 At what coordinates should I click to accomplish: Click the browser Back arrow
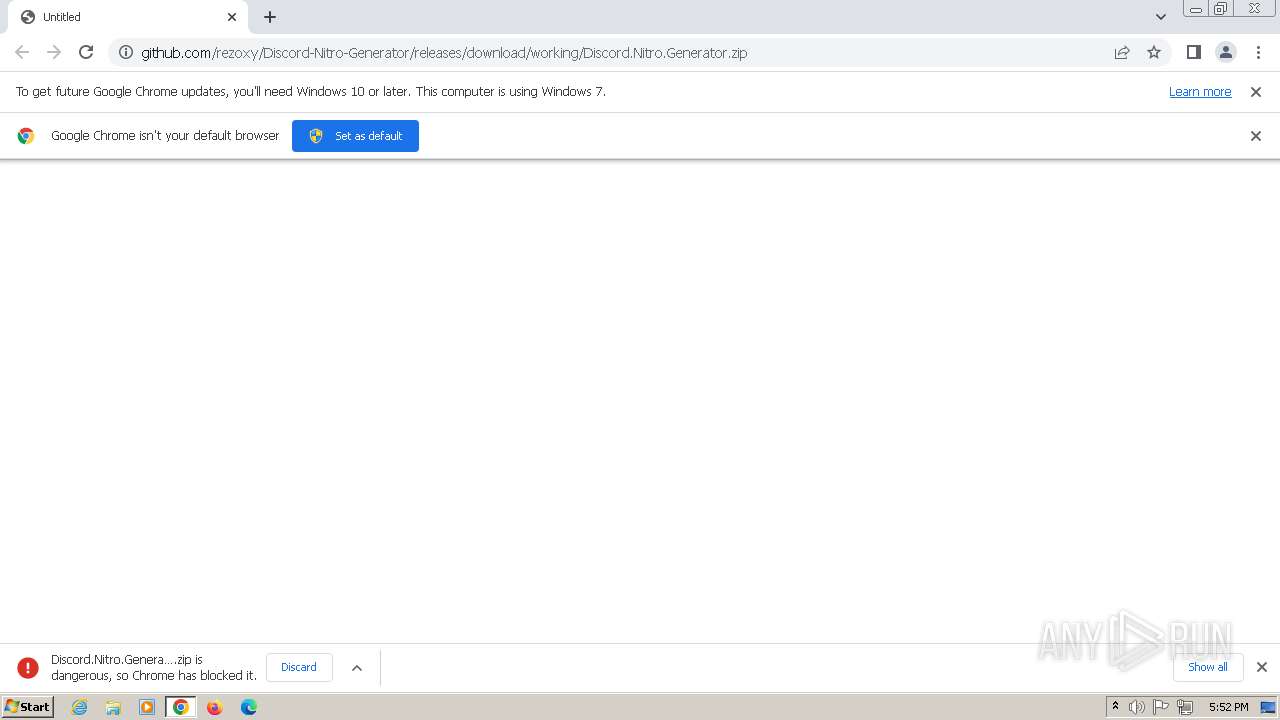point(22,52)
